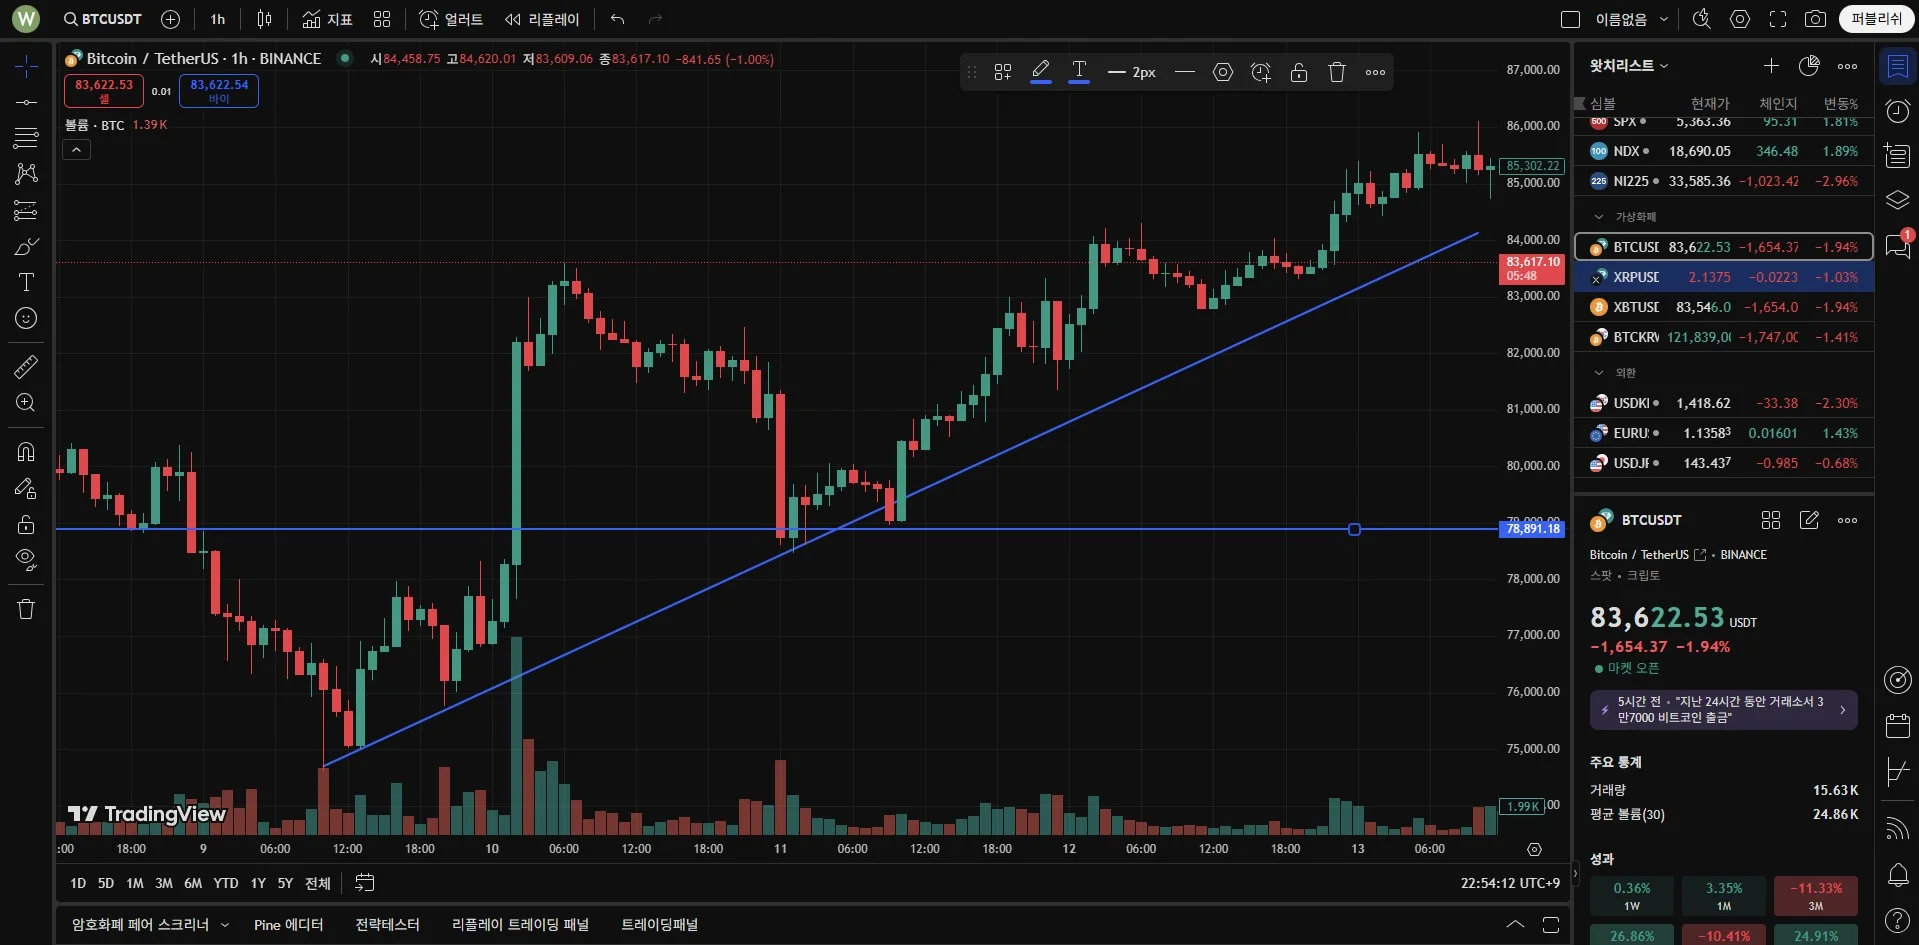Image resolution: width=1919 pixels, height=945 pixels.
Task: Open the line style selector
Action: [x=1185, y=72]
